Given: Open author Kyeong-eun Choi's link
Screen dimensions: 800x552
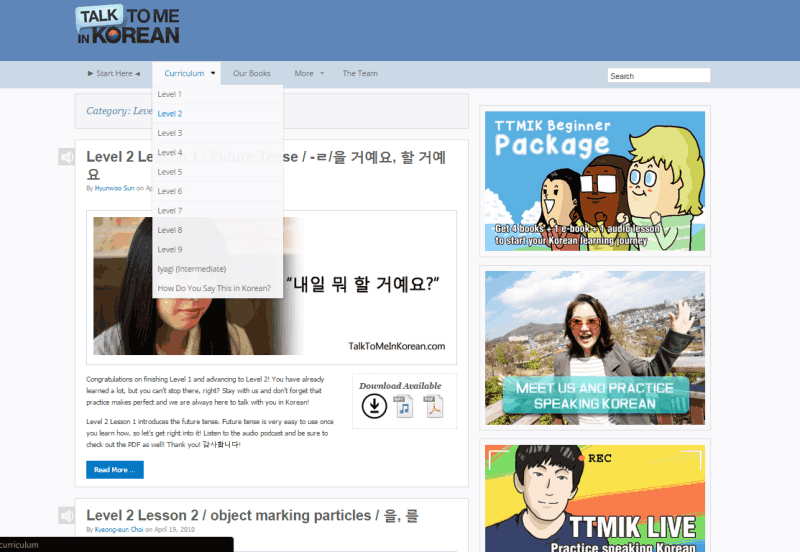Looking at the screenshot, I should [x=119, y=530].
